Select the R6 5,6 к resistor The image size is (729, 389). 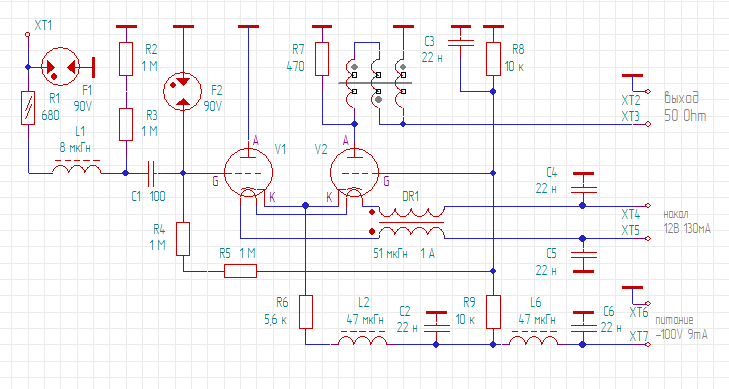pos(305,312)
